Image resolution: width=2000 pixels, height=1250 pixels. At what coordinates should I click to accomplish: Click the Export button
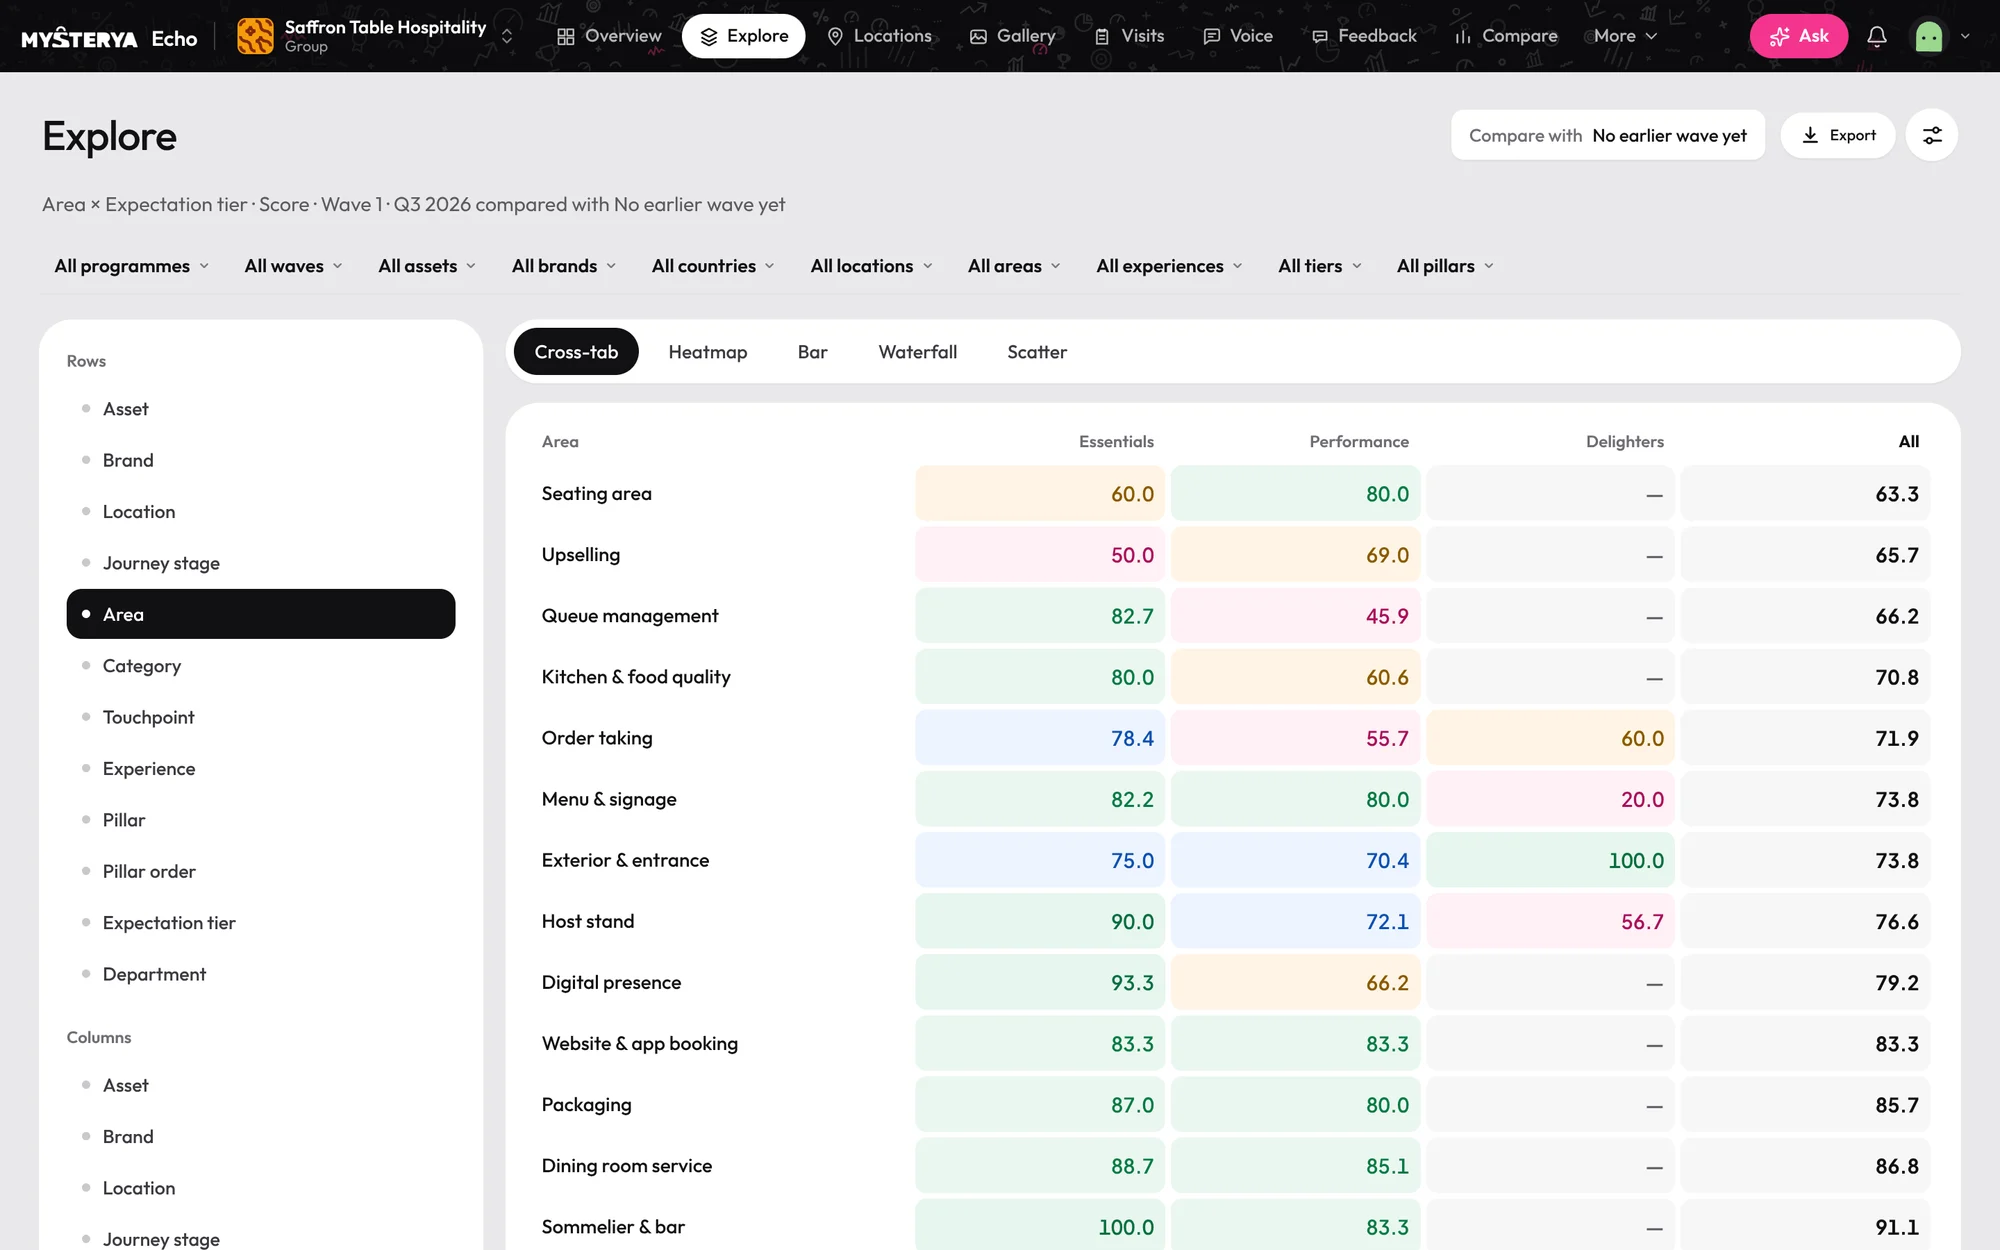pos(1838,135)
